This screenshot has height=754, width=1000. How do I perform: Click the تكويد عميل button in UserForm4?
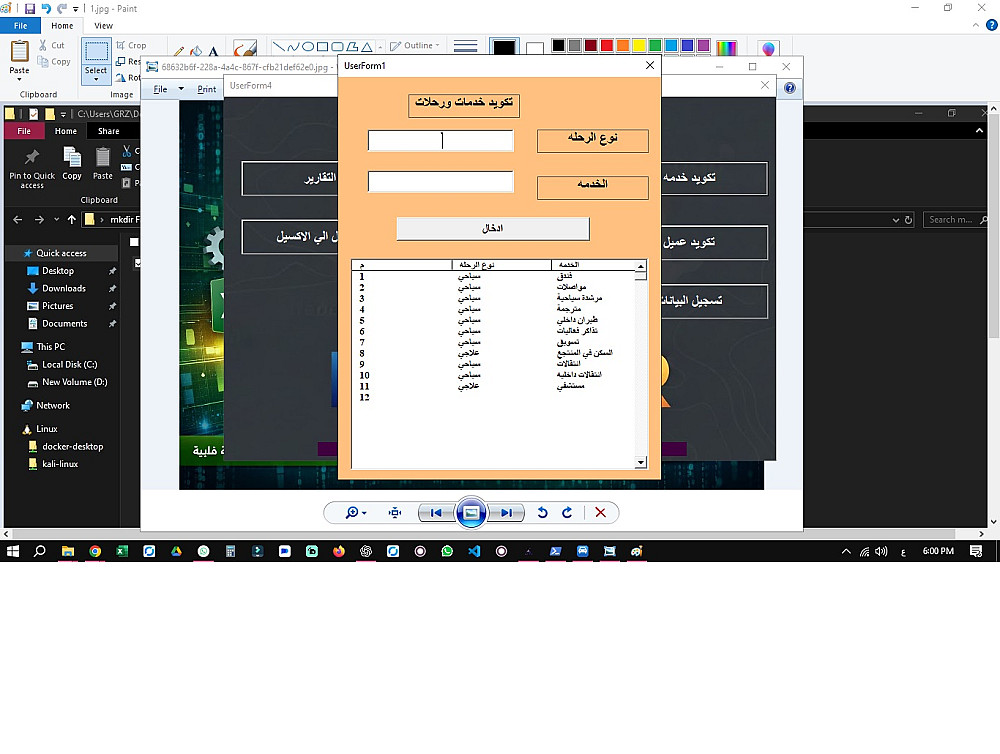pos(714,242)
